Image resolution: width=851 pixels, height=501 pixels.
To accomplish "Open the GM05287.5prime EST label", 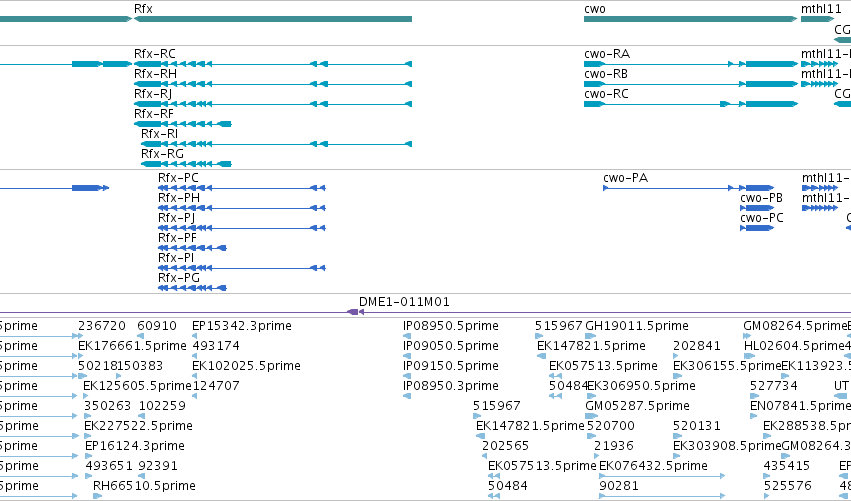I will pos(637,406).
